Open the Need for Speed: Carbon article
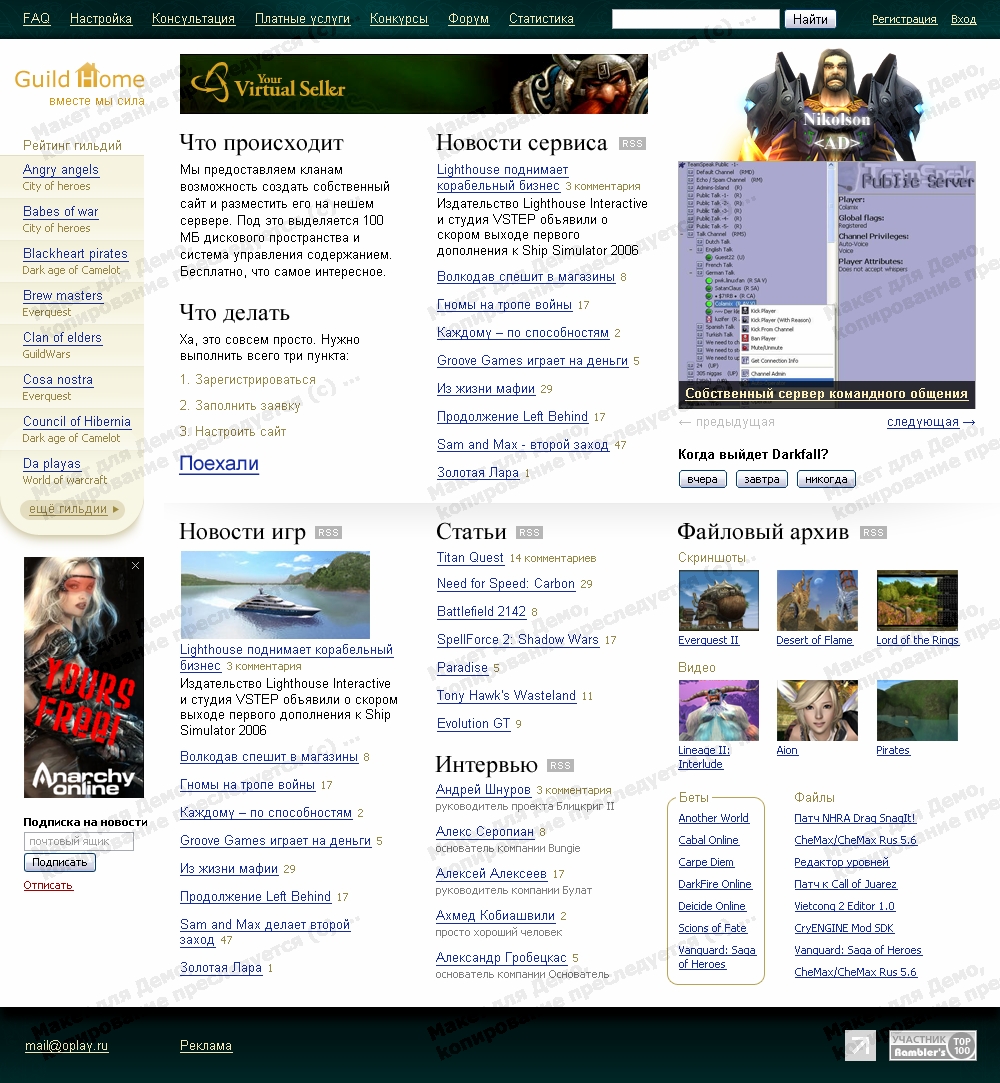 point(506,584)
